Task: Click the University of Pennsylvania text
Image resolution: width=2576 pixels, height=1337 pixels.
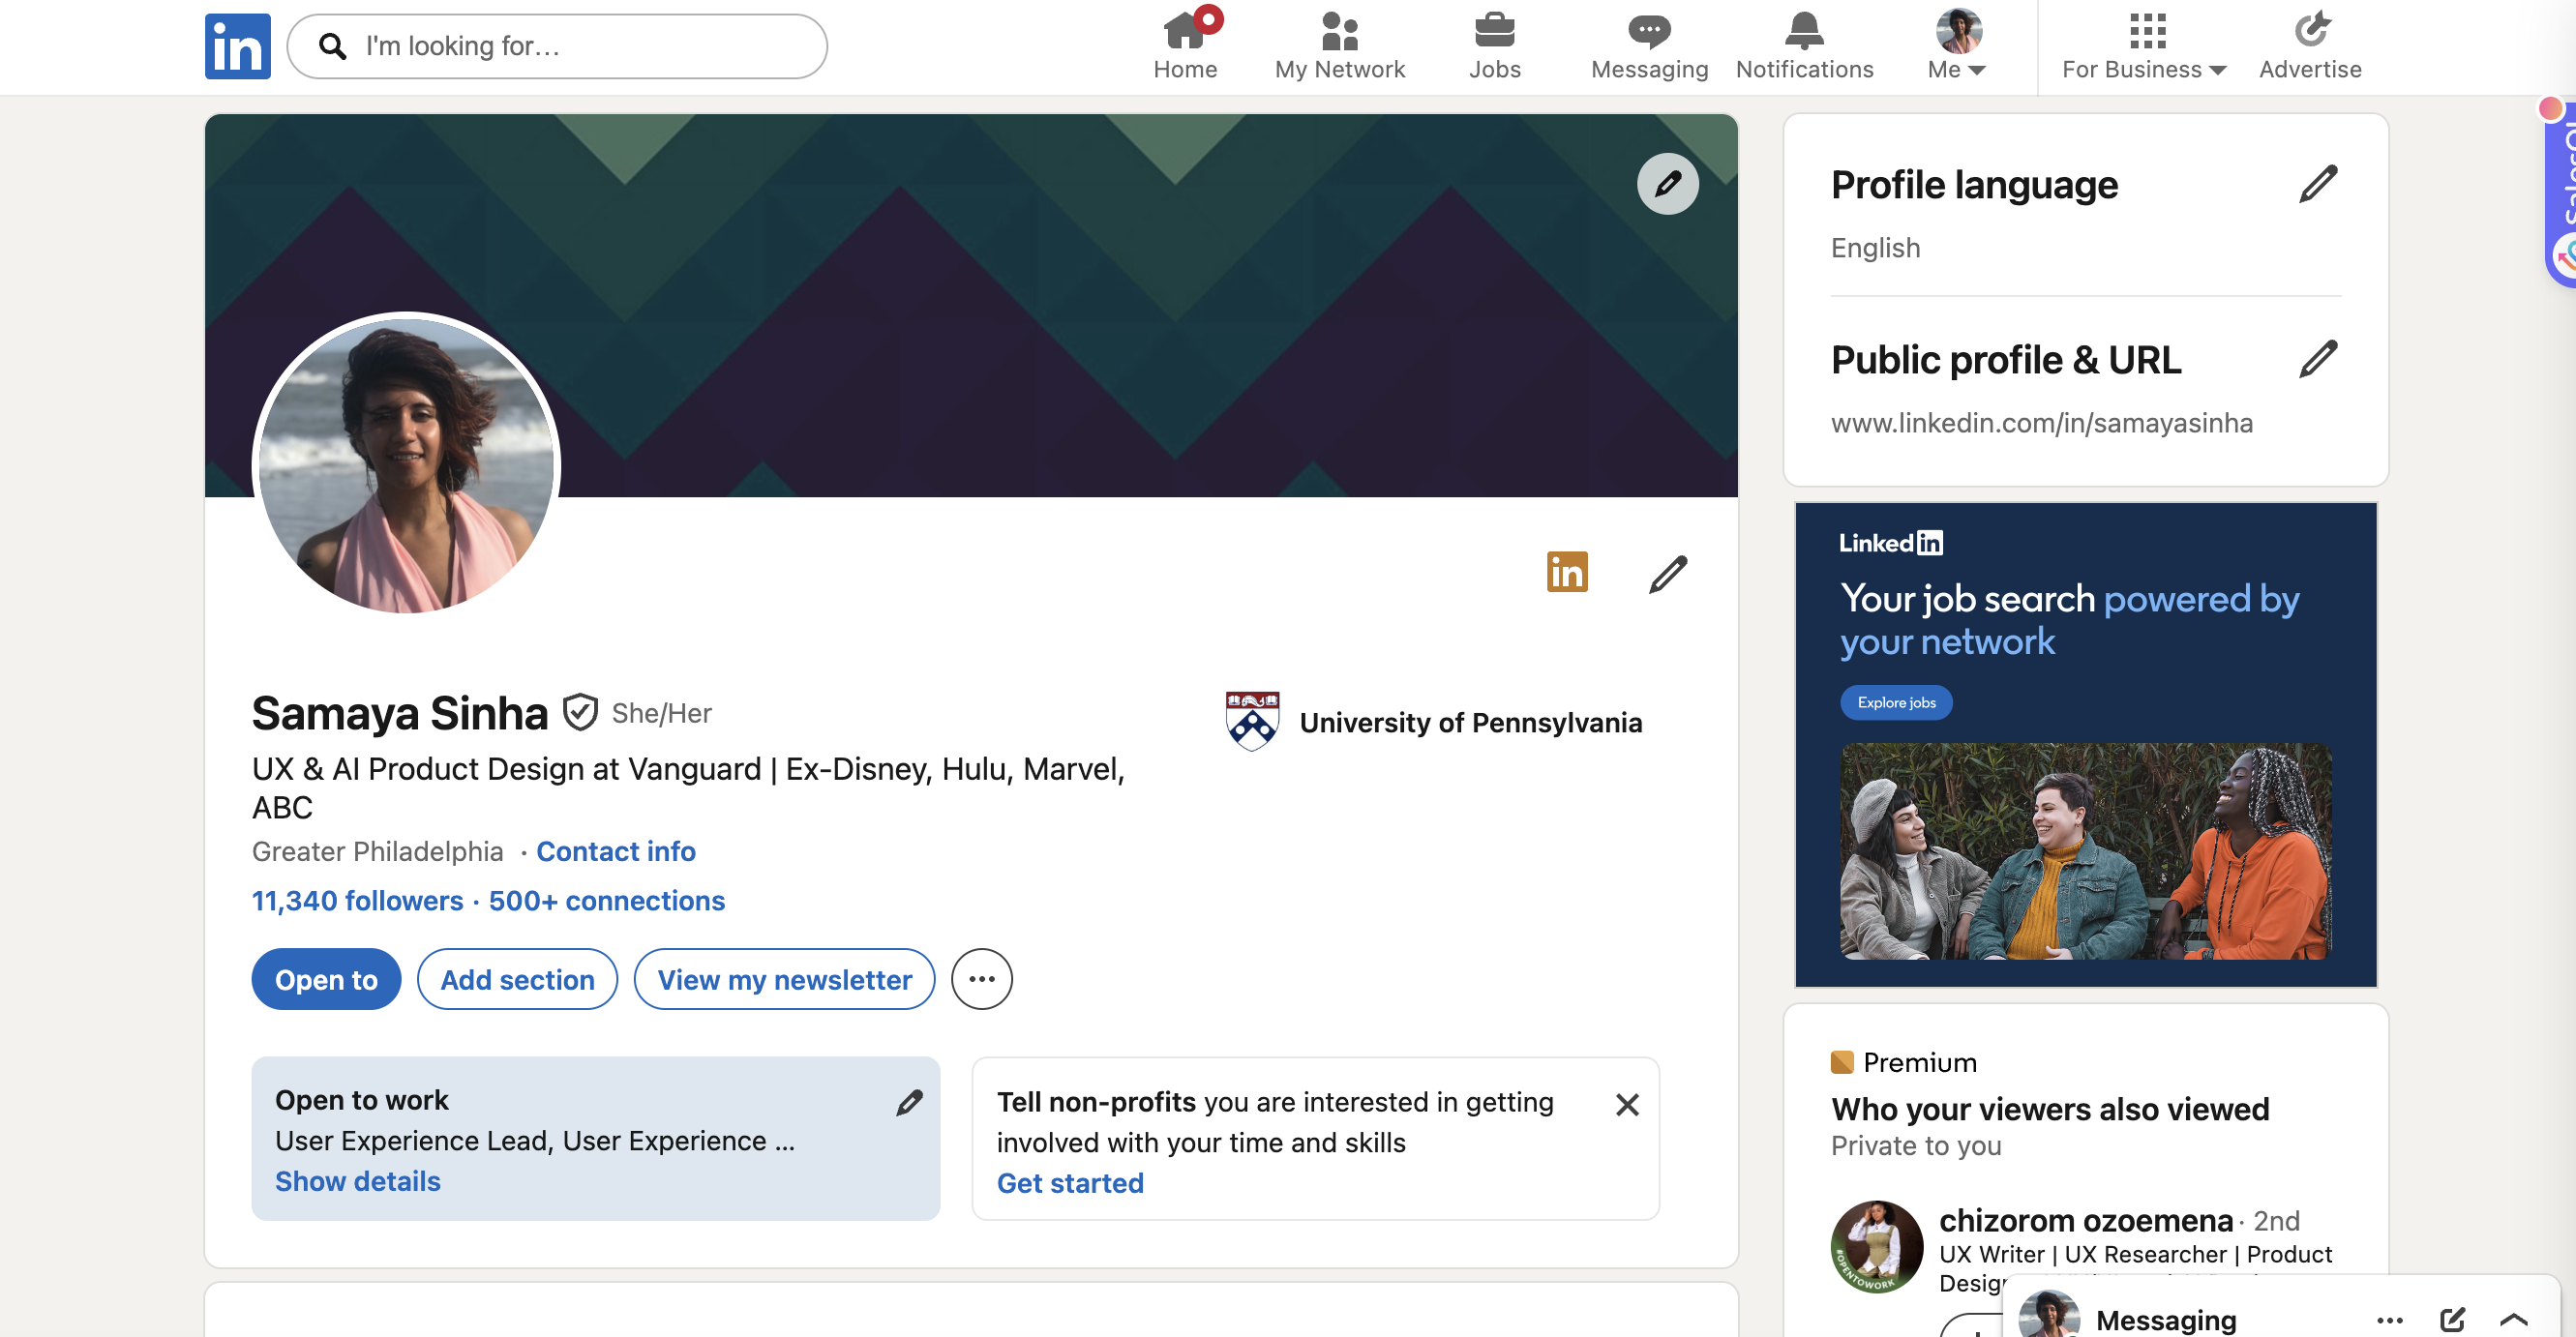Action: tap(1471, 722)
